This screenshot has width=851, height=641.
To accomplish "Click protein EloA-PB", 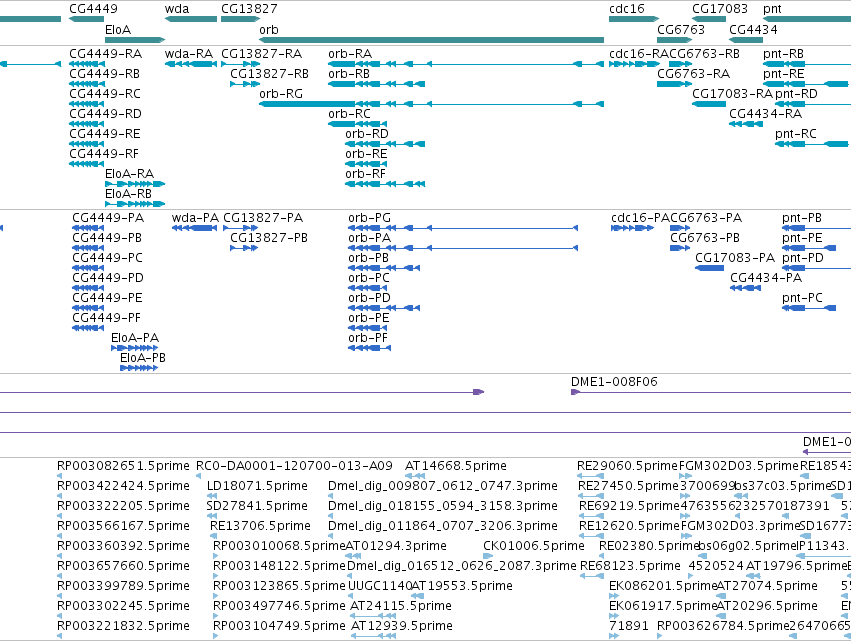I will click(x=143, y=358).
